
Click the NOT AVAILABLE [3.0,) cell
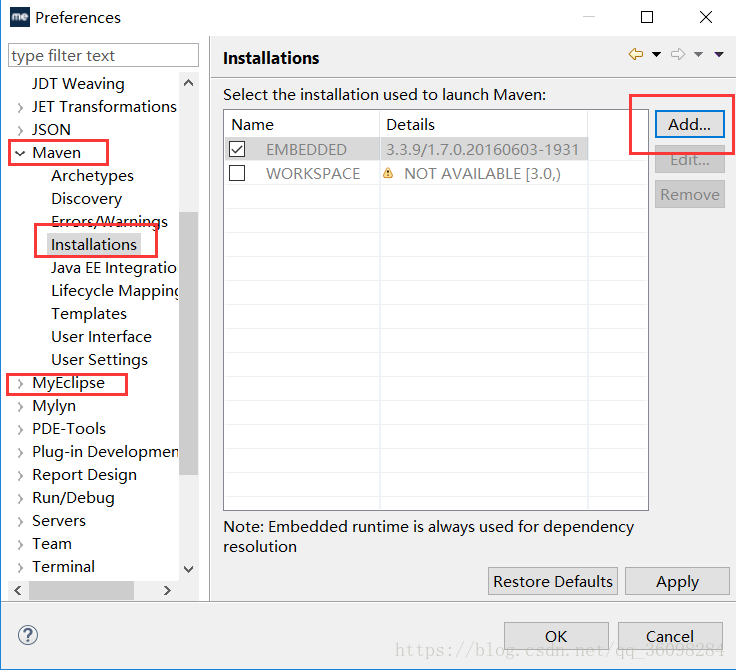point(483,174)
